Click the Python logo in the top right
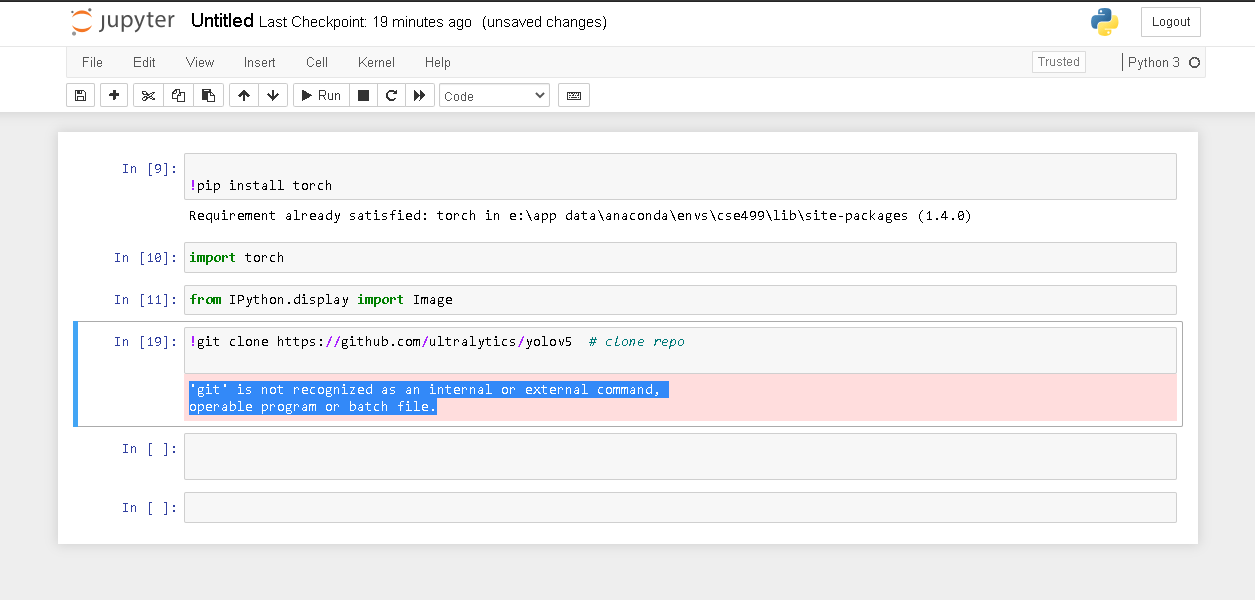This screenshot has width=1255, height=600. click(x=1104, y=21)
